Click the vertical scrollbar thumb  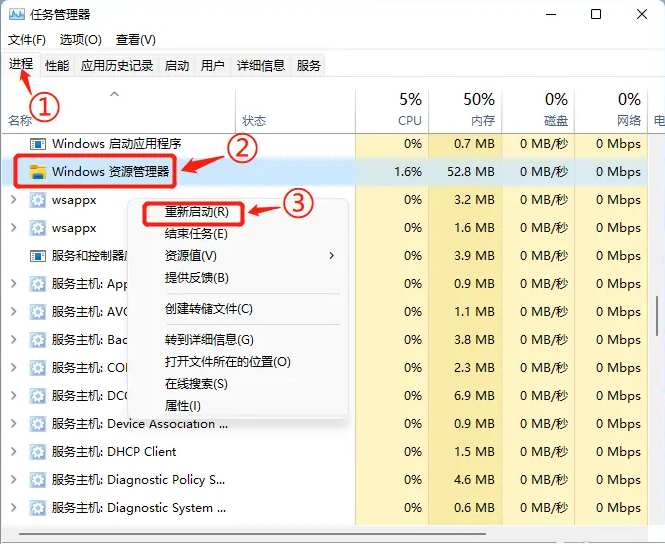click(657, 316)
